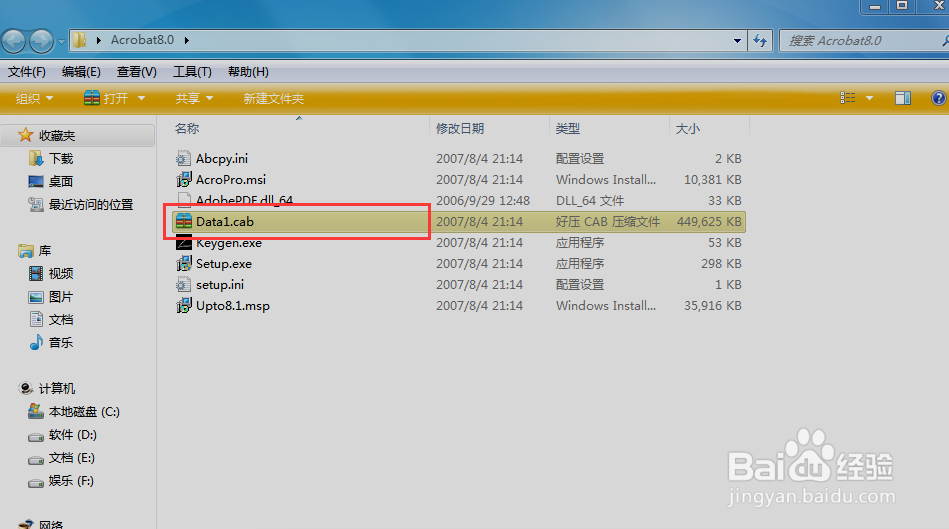This screenshot has width=949, height=529.
Task: Select the Setup.exe application icon
Action: click(183, 264)
